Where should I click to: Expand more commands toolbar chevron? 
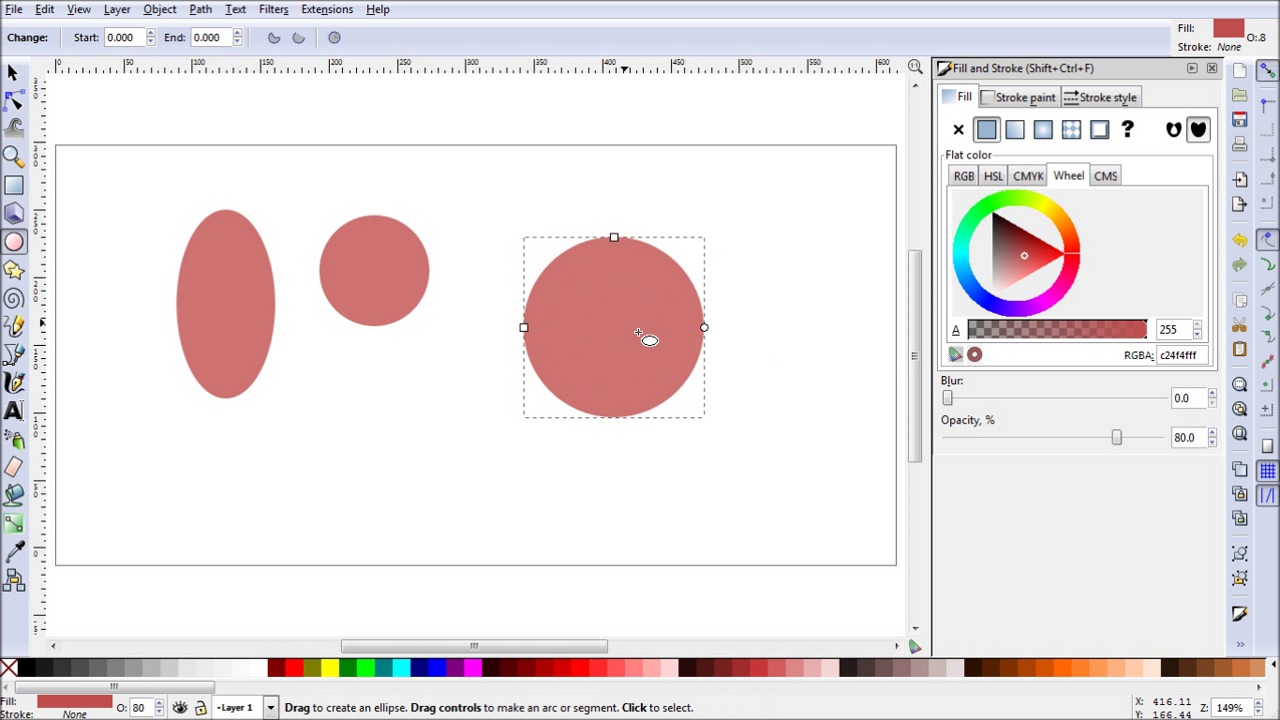point(1240,644)
